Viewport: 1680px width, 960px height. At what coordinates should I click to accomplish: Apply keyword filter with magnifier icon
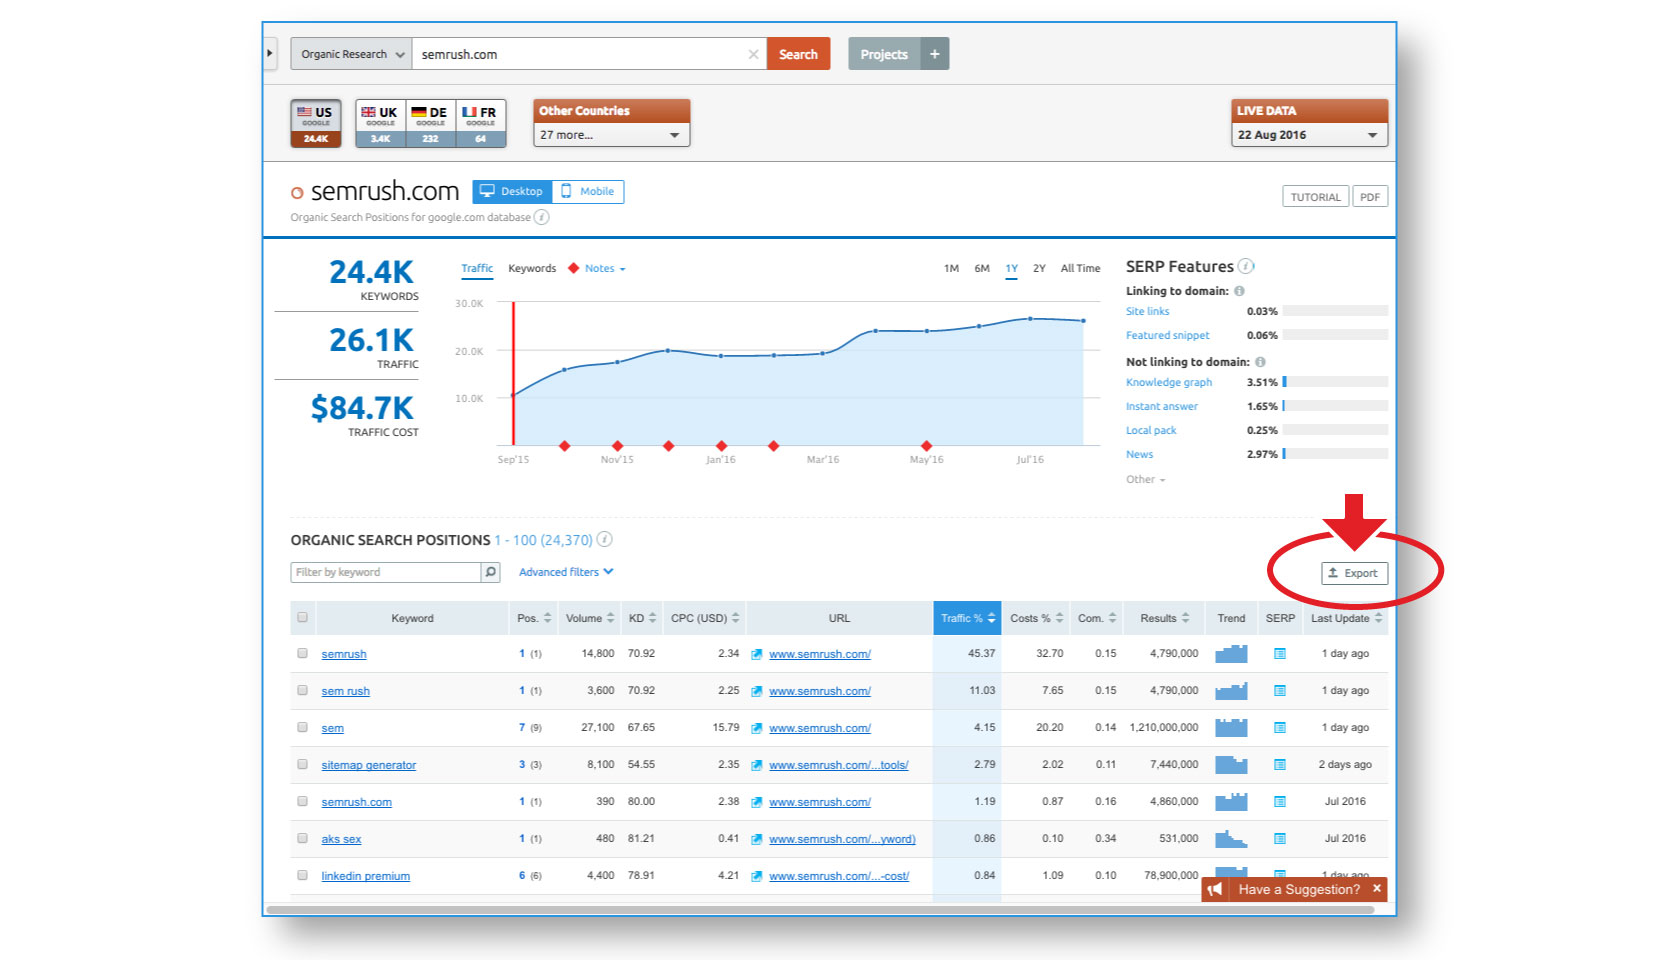[490, 572]
